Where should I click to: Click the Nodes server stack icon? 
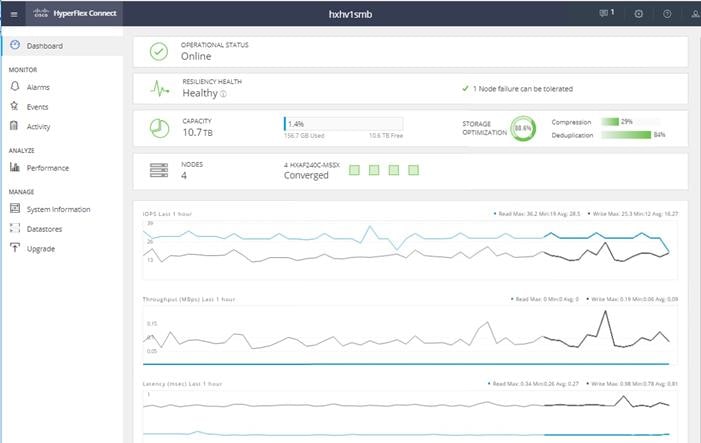pos(159,170)
